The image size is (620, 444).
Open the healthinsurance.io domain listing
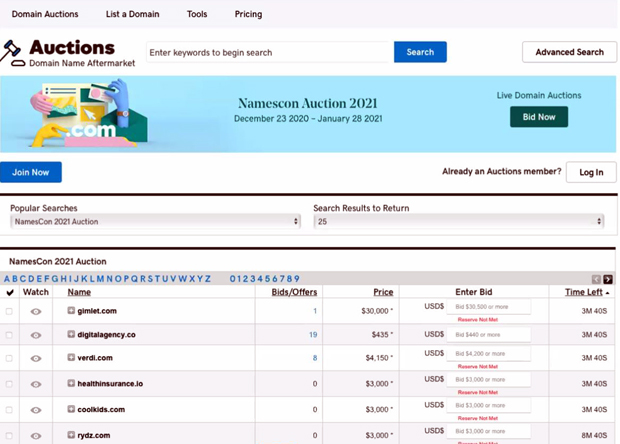(110, 384)
